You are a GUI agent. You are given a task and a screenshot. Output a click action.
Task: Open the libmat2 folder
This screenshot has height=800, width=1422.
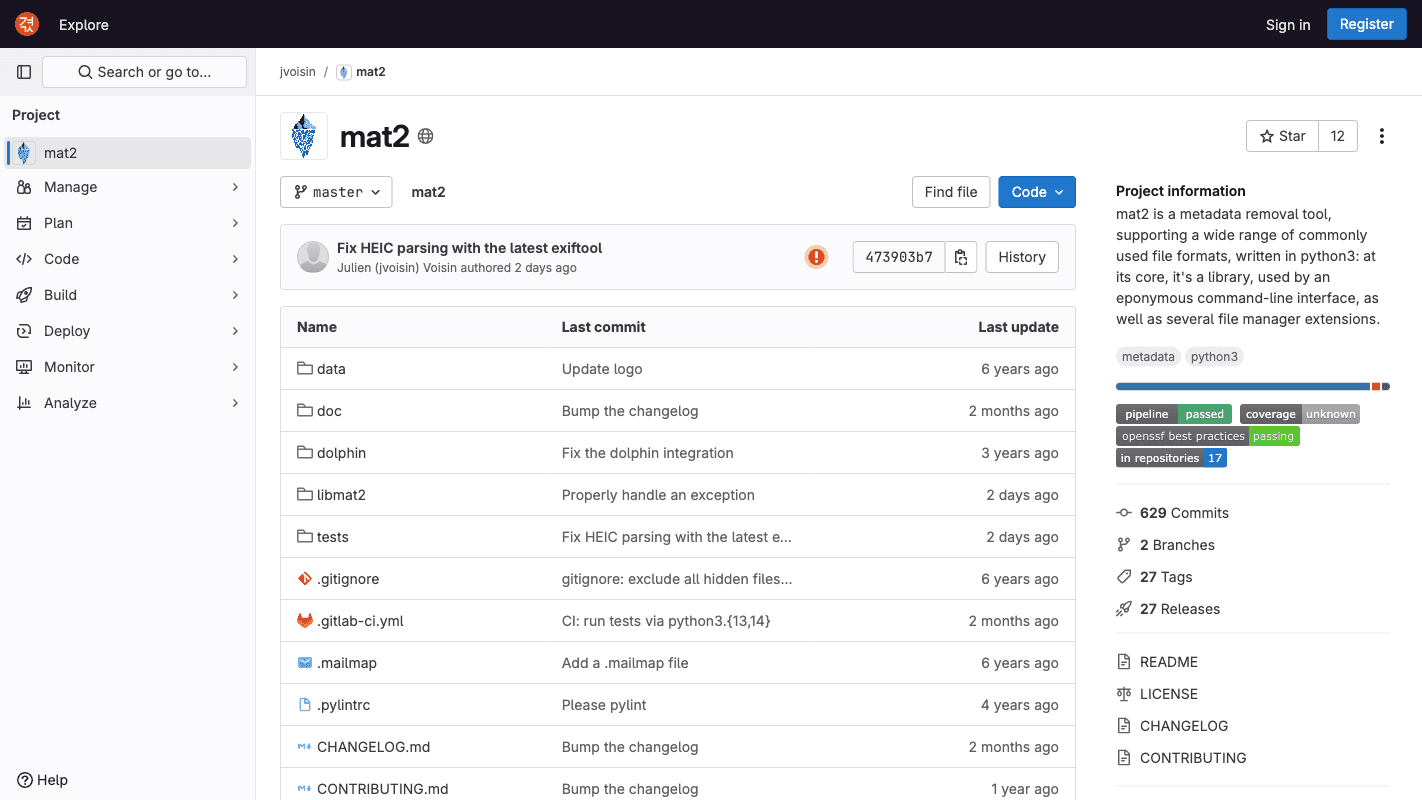(341, 495)
